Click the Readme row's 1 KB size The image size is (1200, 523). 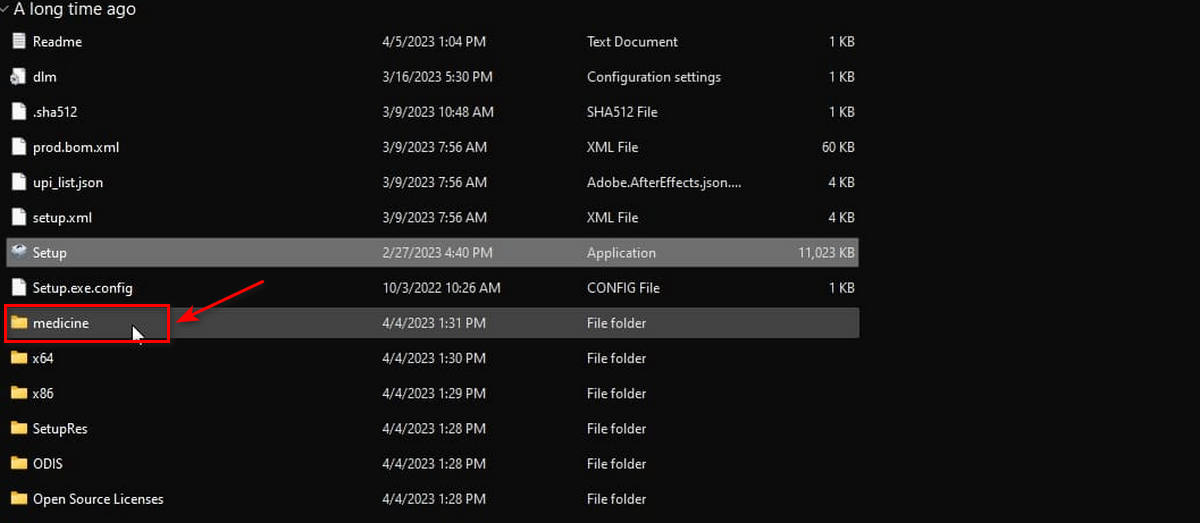[x=841, y=42]
